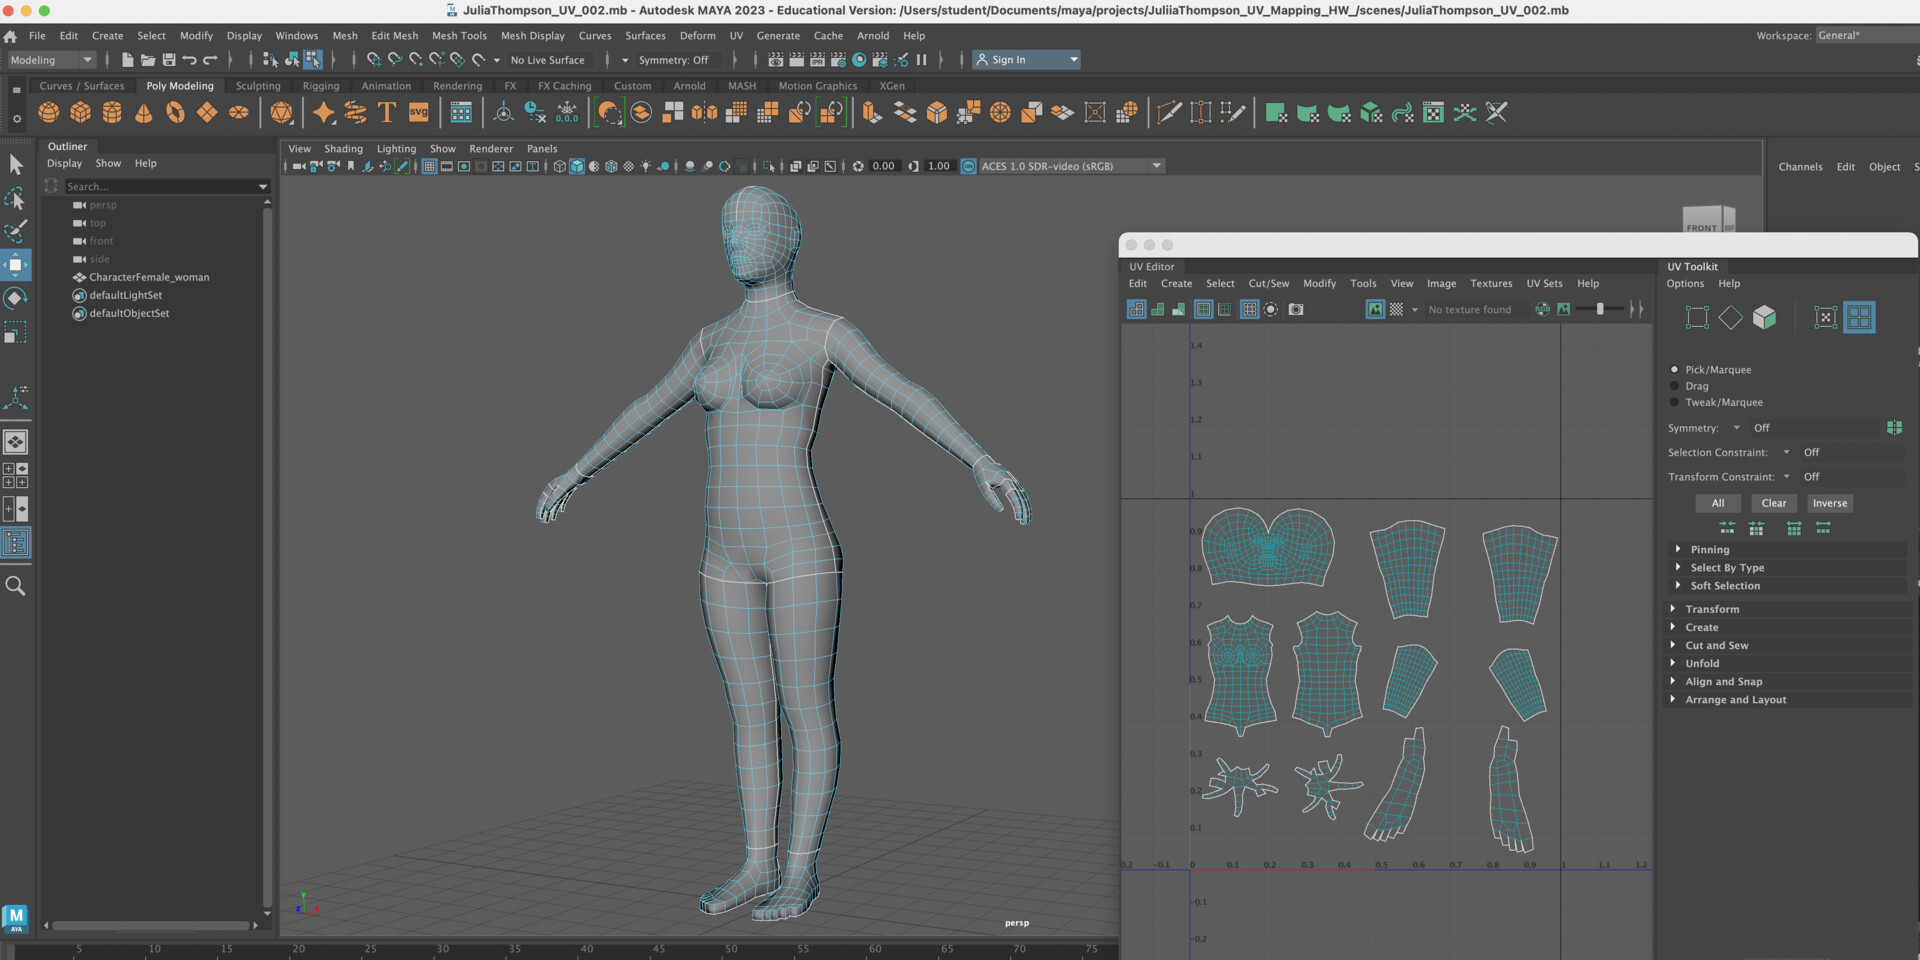Click the Clear selection button
This screenshot has height=960, width=1920.
[1774, 503]
